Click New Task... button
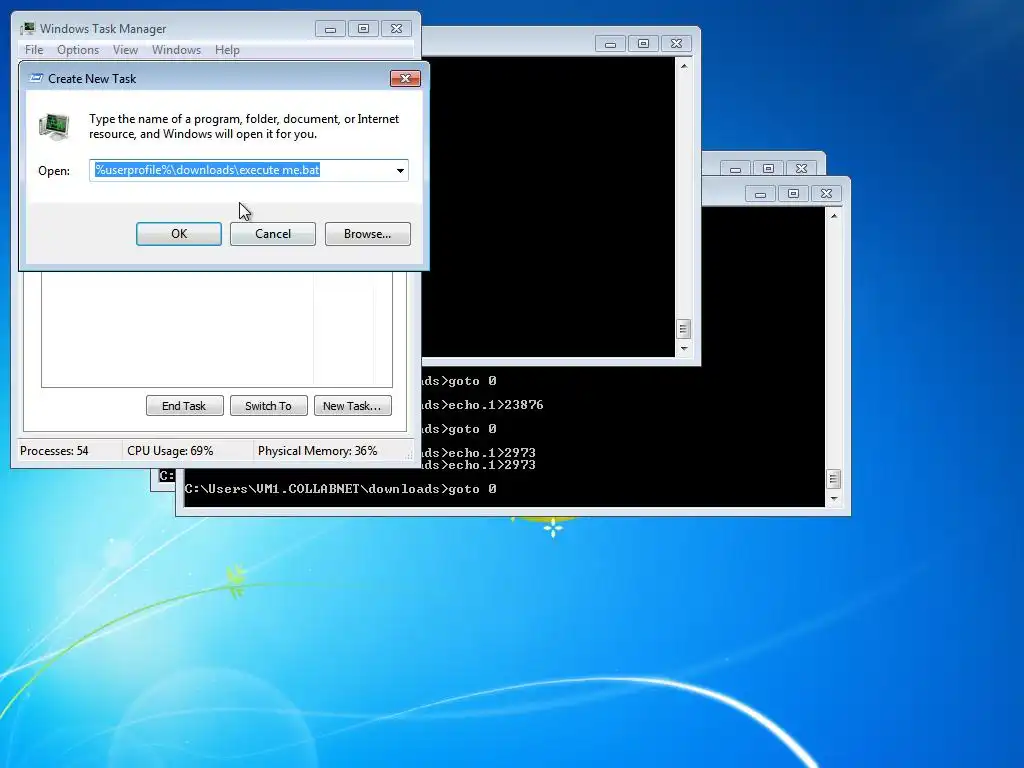1024x768 pixels. point(352,406)
